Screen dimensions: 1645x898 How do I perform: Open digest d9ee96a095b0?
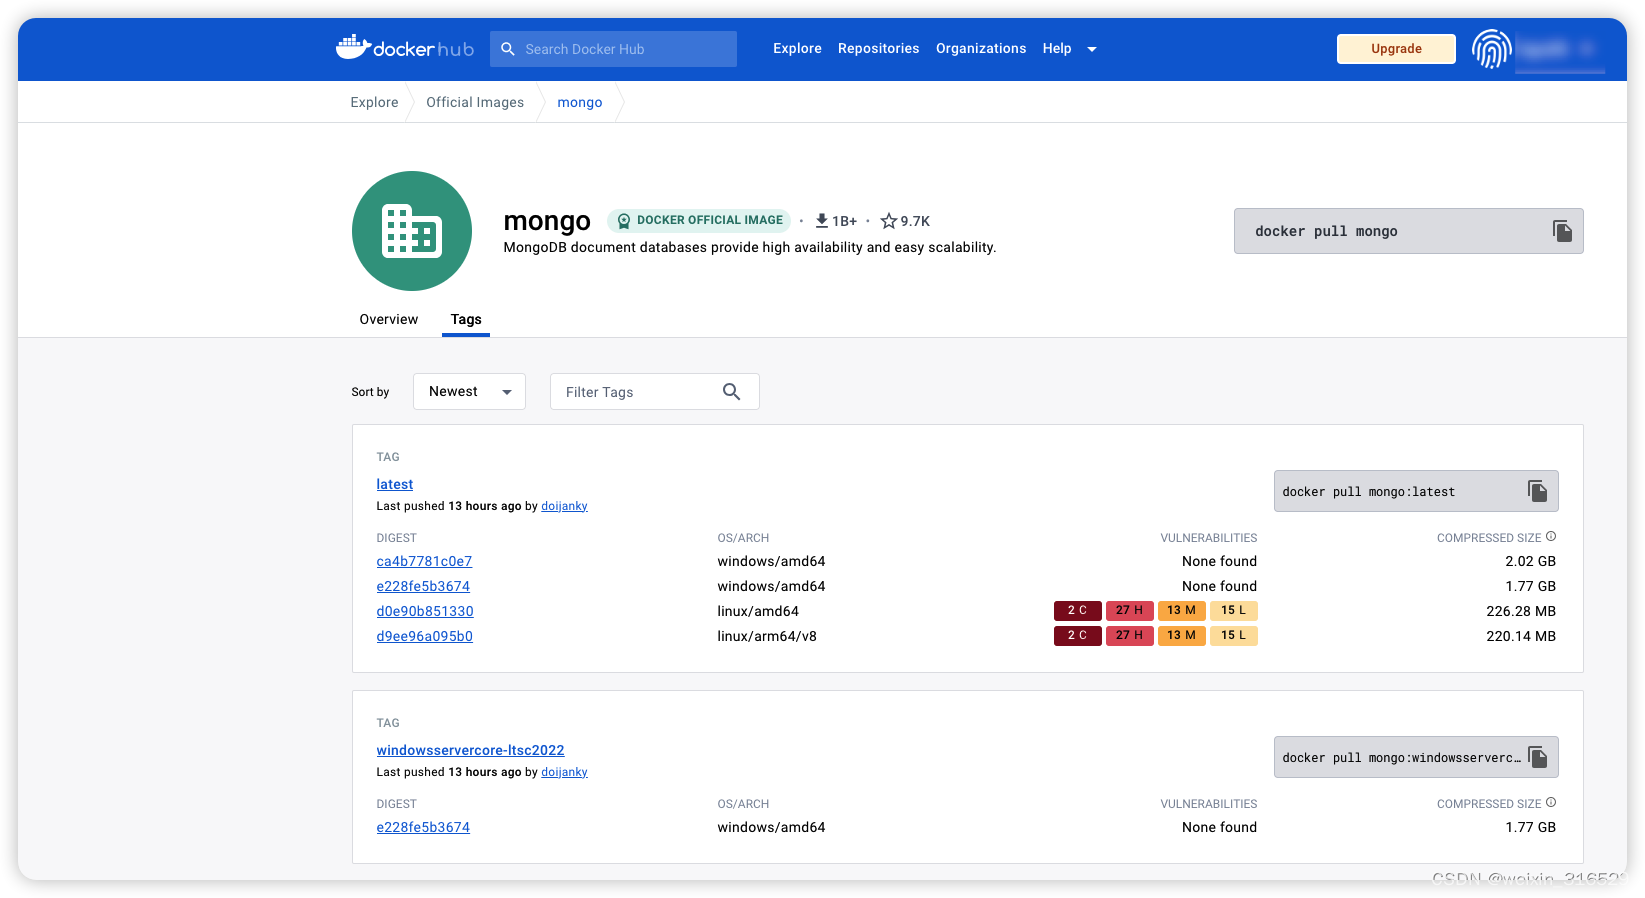[425, 636]
